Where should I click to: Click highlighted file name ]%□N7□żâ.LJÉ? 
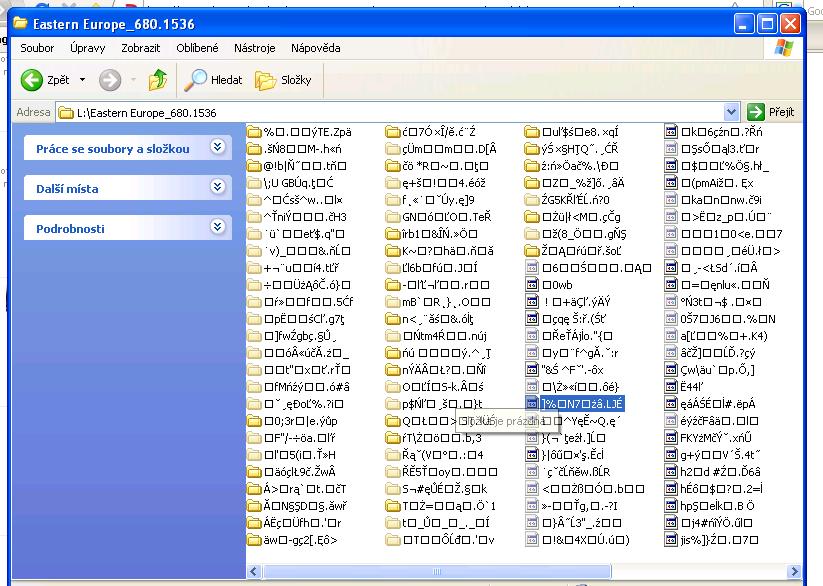coord(582,404)
